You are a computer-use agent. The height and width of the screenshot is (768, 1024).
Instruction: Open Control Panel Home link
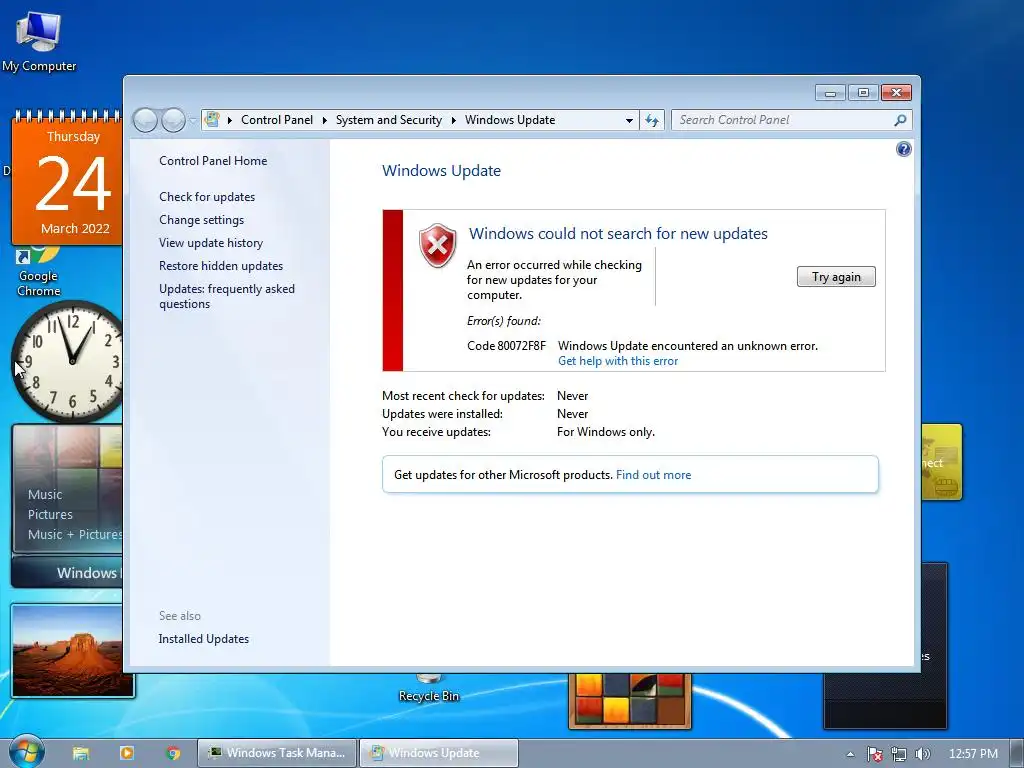point(213,161)
